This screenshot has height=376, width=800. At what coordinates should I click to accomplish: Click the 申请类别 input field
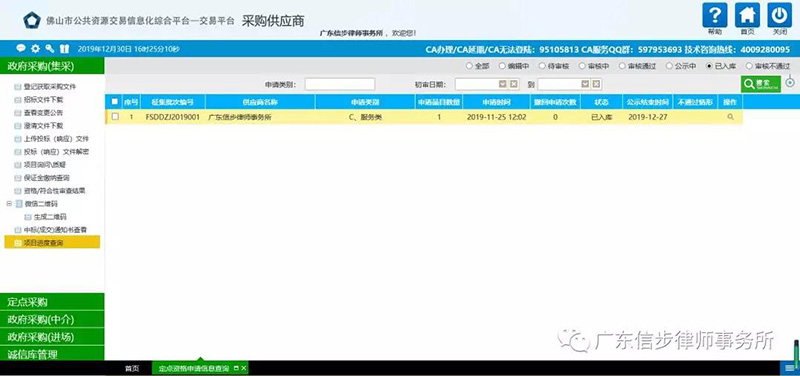340,84
